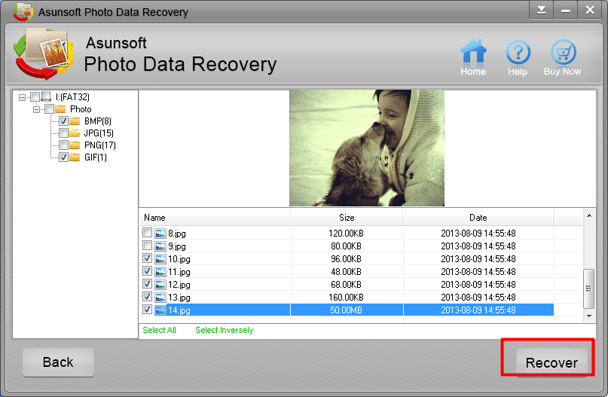Click the image icon of 13.jpg
Viewport: 608px width, 397px height.
[x=160, y=297]
